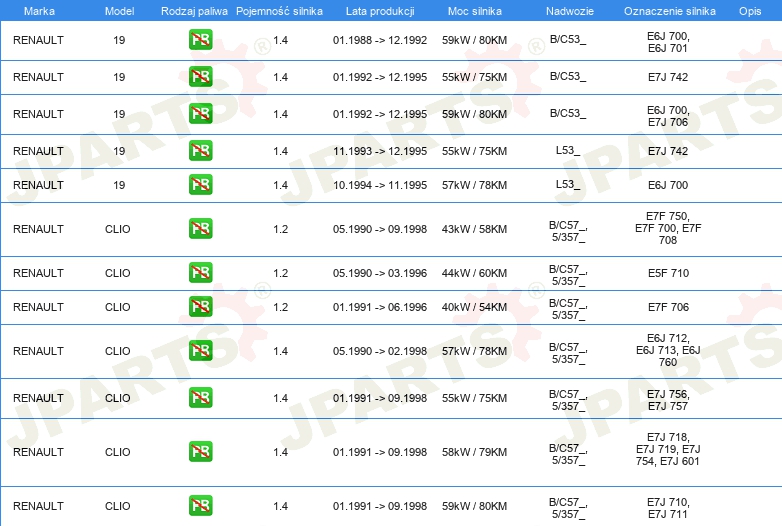Click fuel icon in CLIO 44kW / 60KM row

tap(200, 272)
